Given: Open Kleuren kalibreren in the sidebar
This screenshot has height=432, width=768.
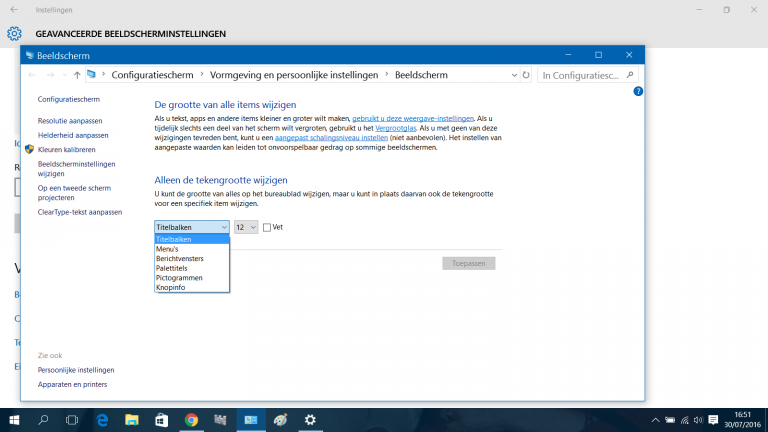Looking at the screenshot, I should click(73, 149).
